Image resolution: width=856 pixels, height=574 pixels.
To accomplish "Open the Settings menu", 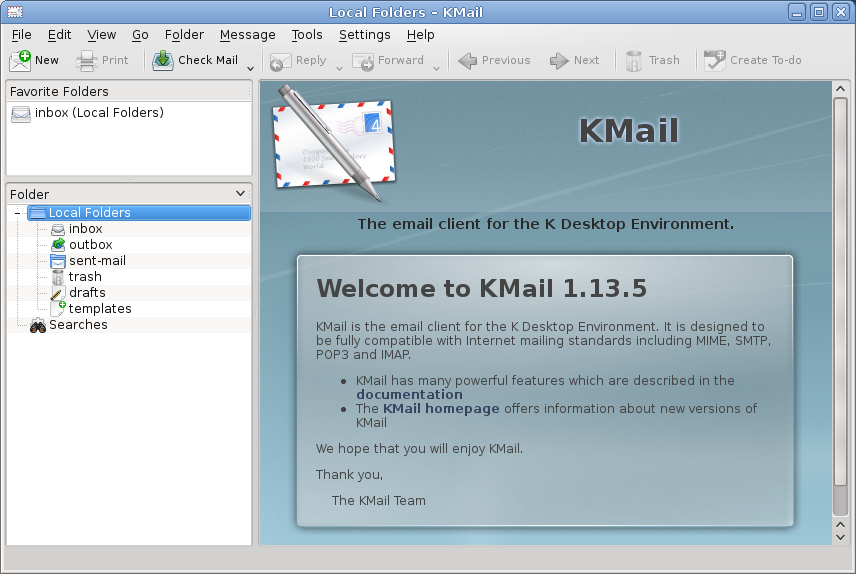I will point(365,35).
